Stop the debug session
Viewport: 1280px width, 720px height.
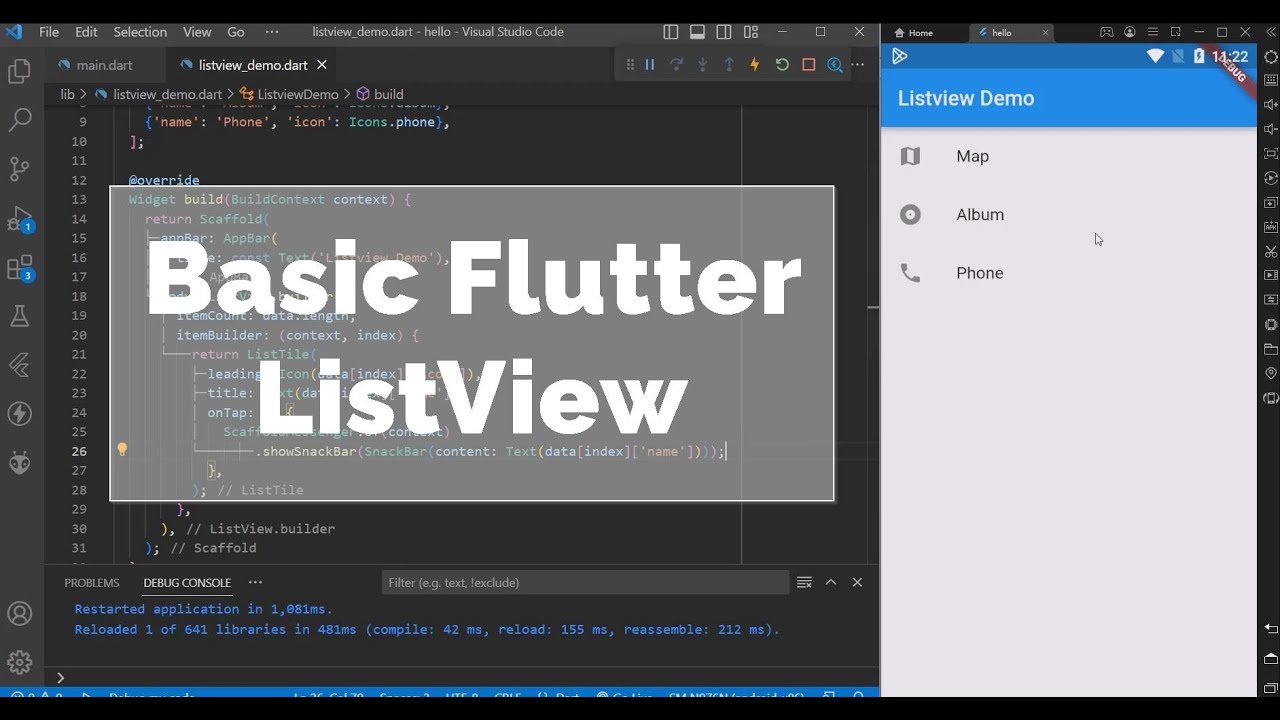pyautogui.click(x=808, y=65)
